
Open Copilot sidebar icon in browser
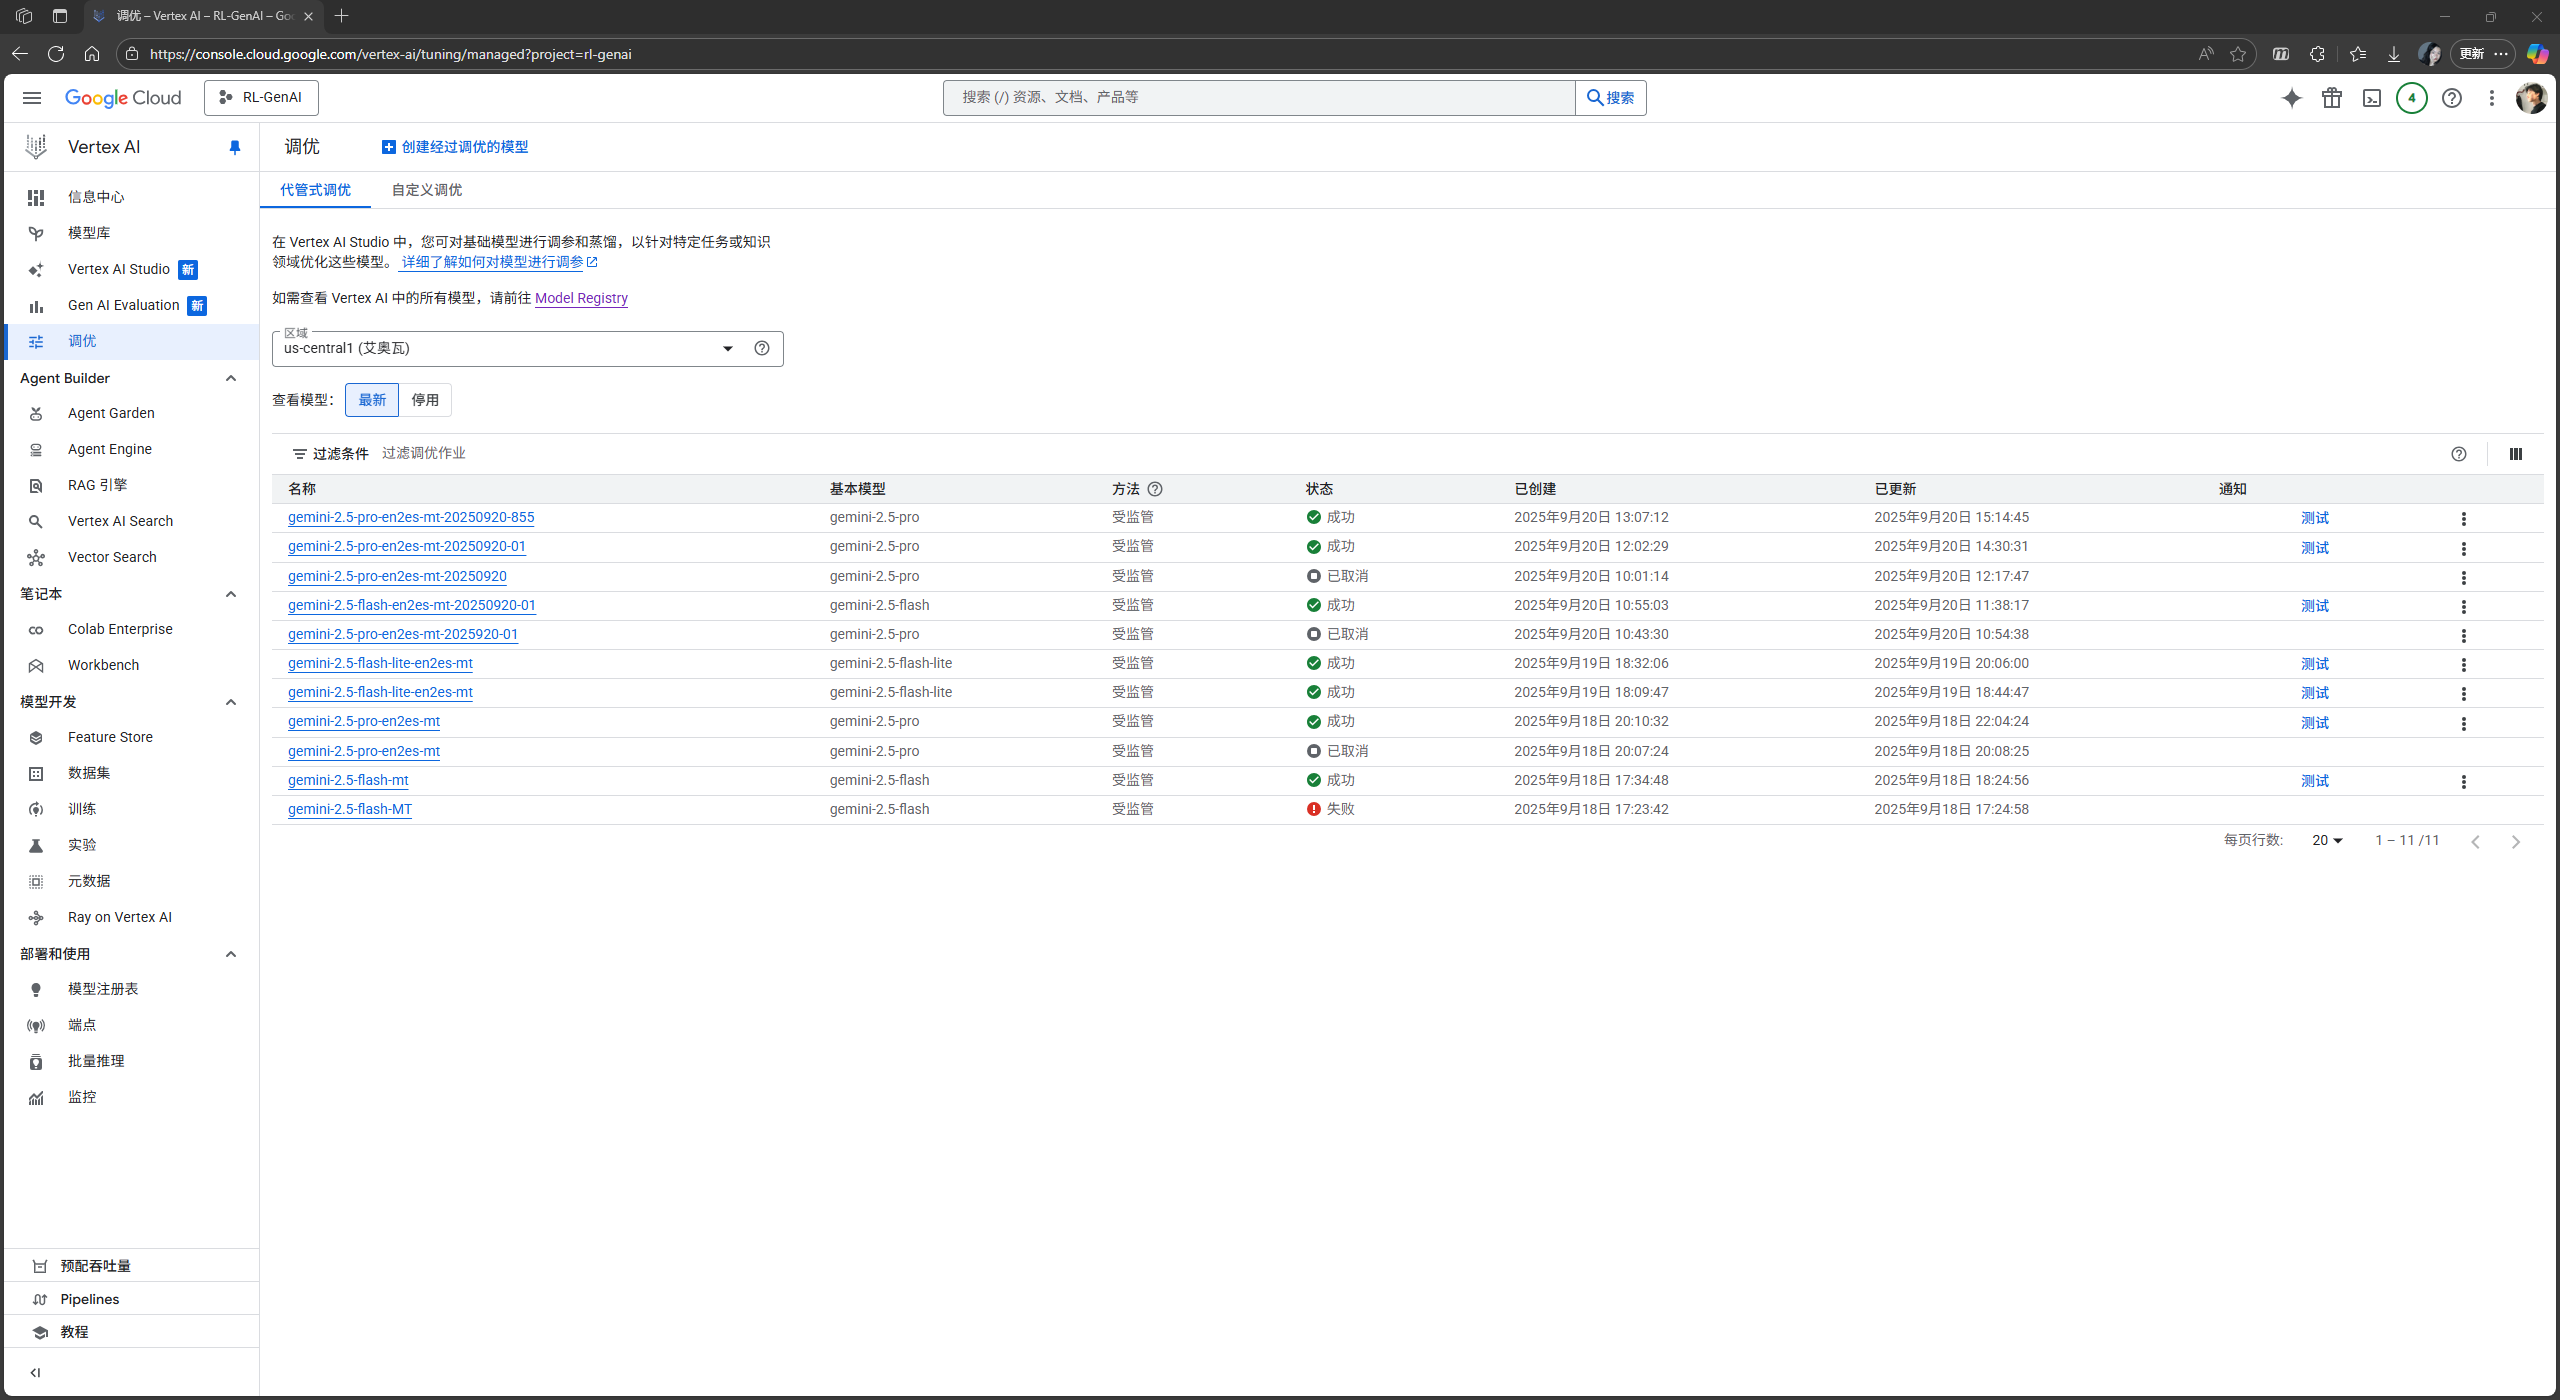pos(2537,54)
